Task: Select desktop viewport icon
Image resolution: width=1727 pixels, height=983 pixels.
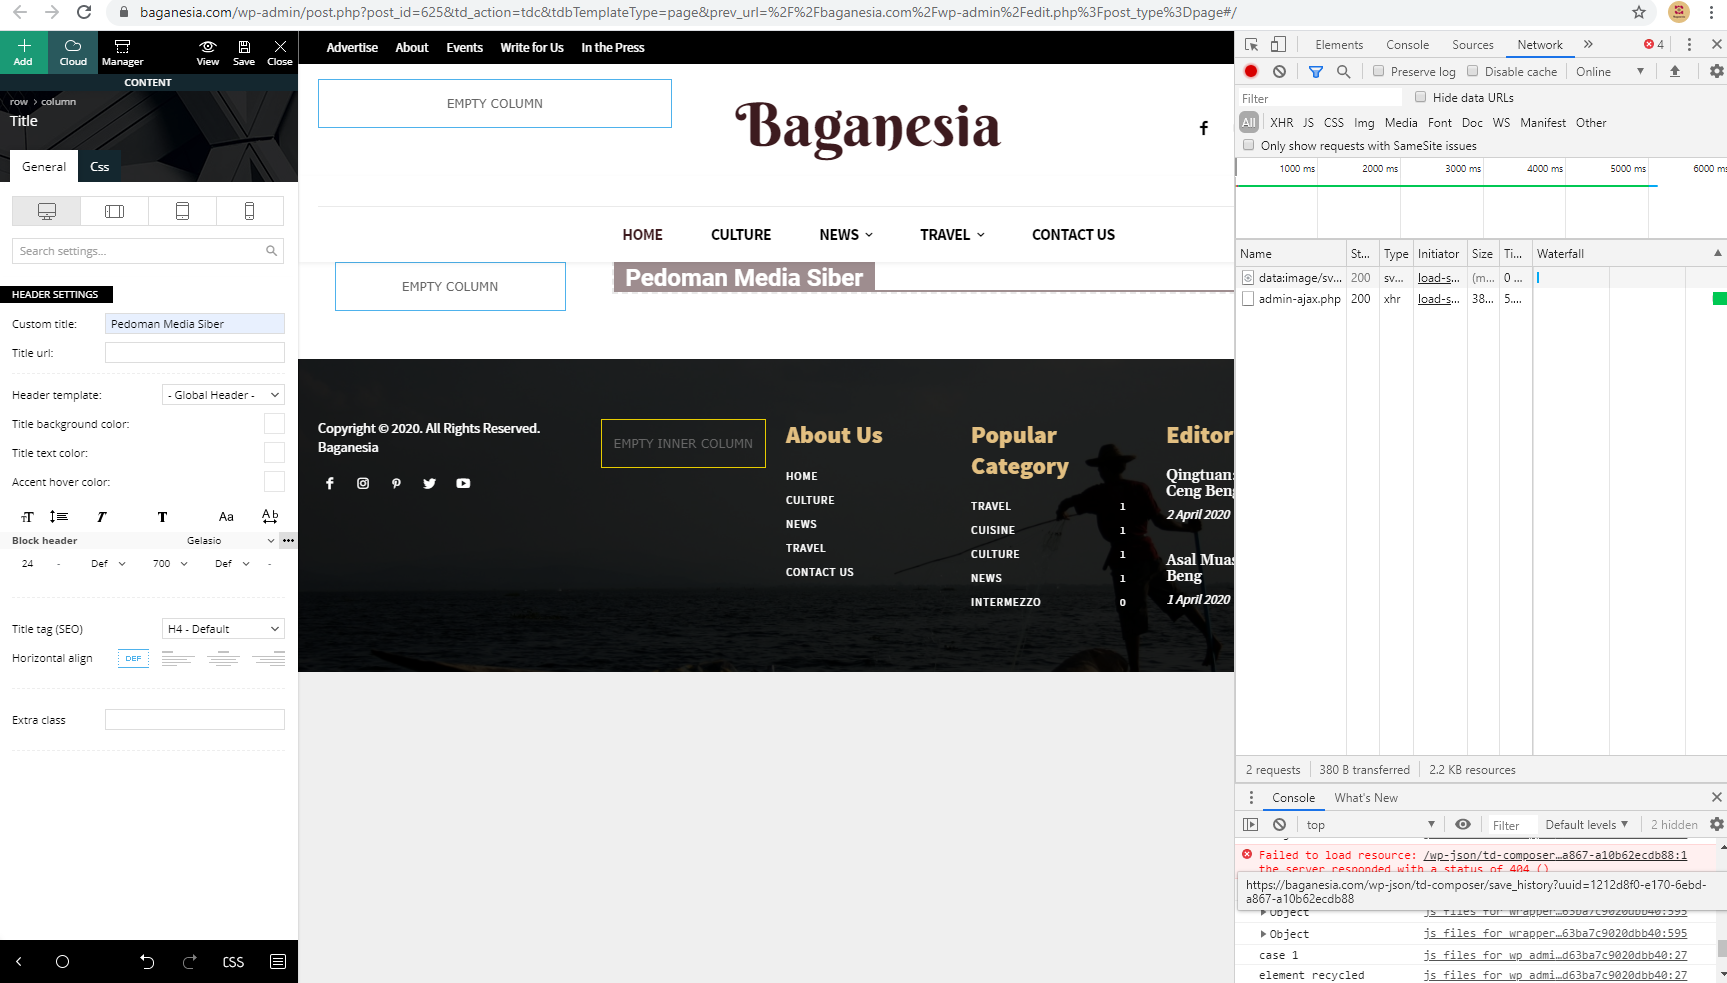Action: click(x=47, y=211)
